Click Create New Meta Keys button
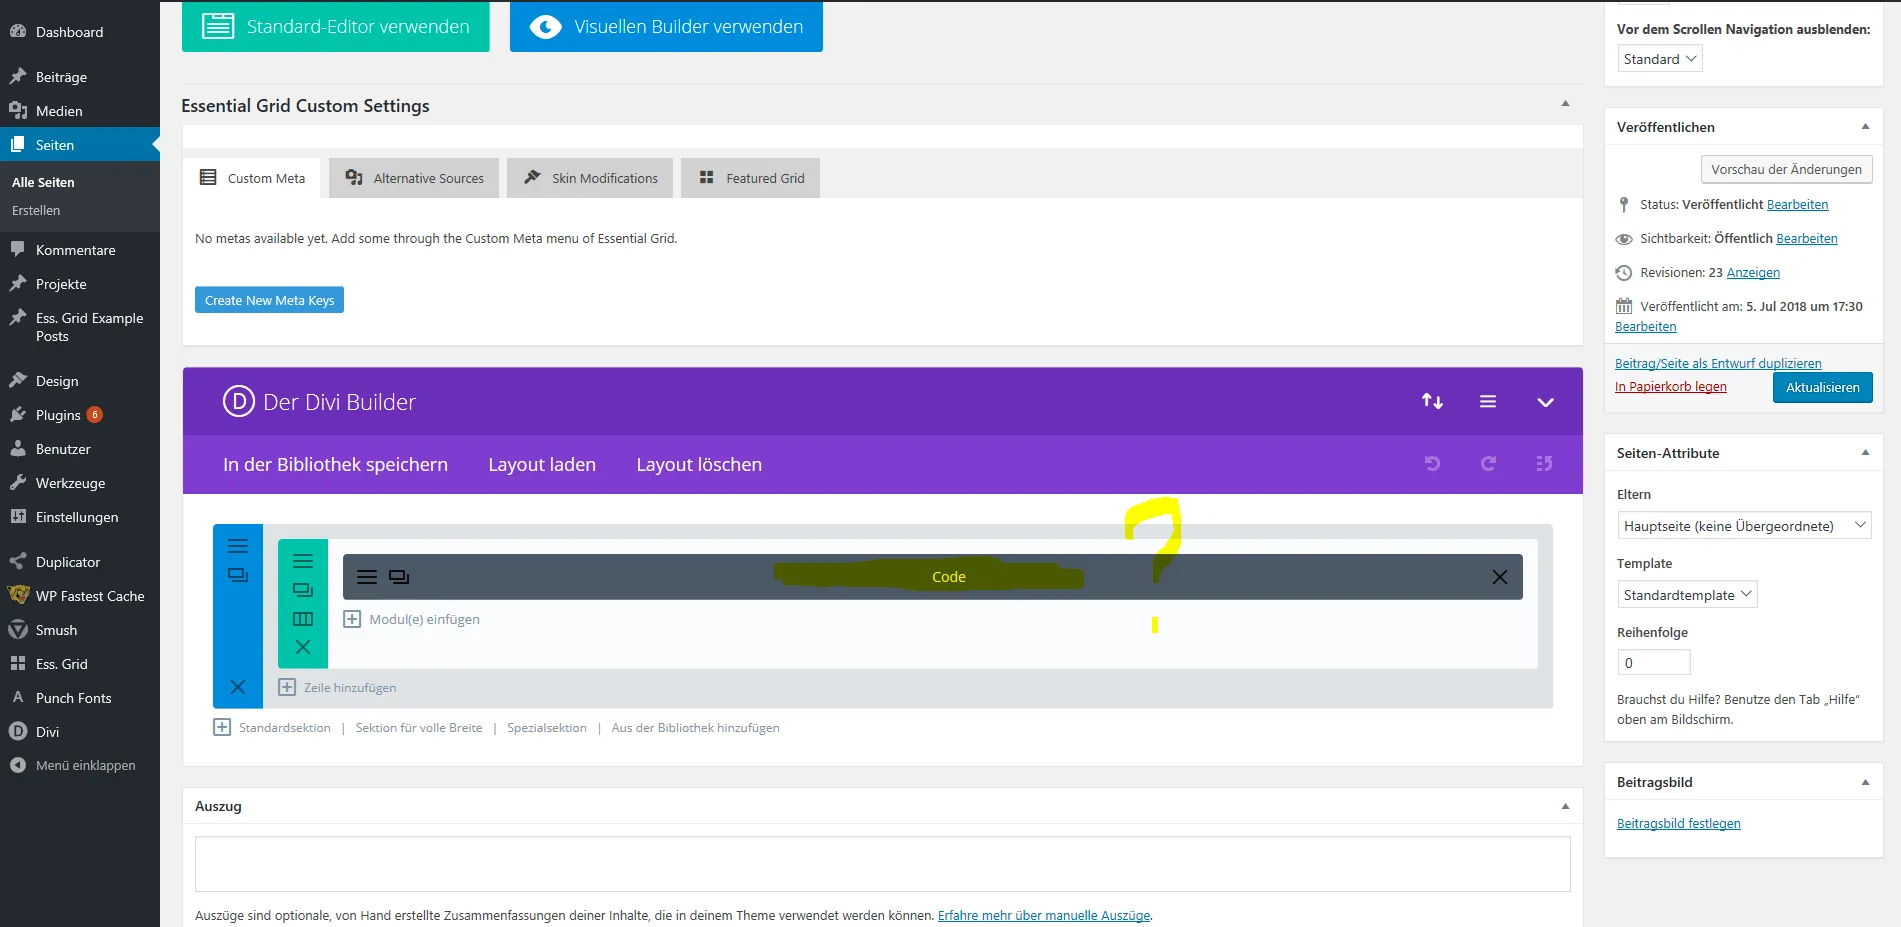 [x=269, y=300]
